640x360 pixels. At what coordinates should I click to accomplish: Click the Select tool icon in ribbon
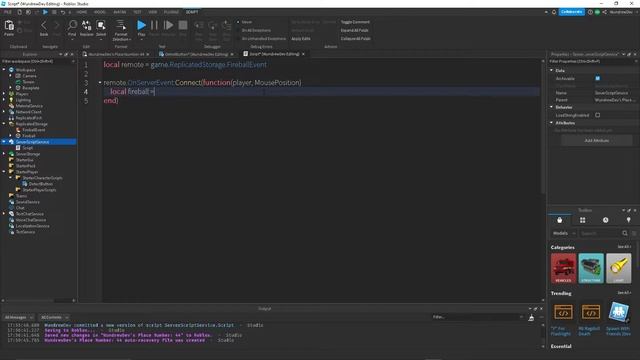[101, 25]
